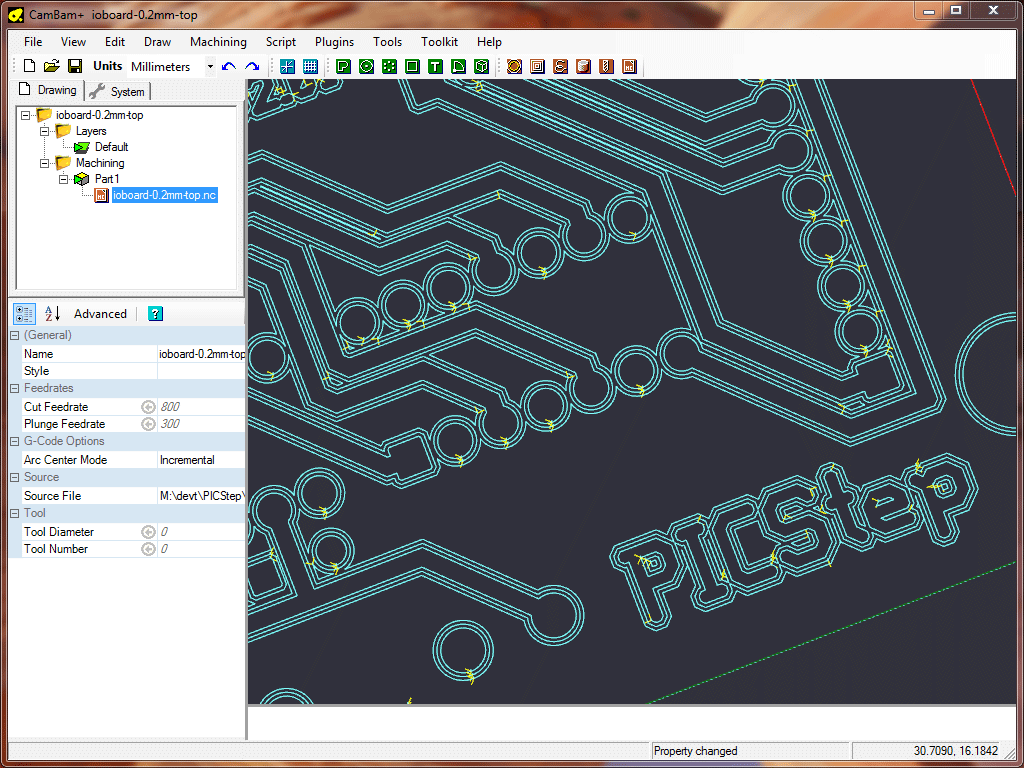The image size is (1024, 768).
Task: Collapse the Layers tree node
Action: pos(45,131)
